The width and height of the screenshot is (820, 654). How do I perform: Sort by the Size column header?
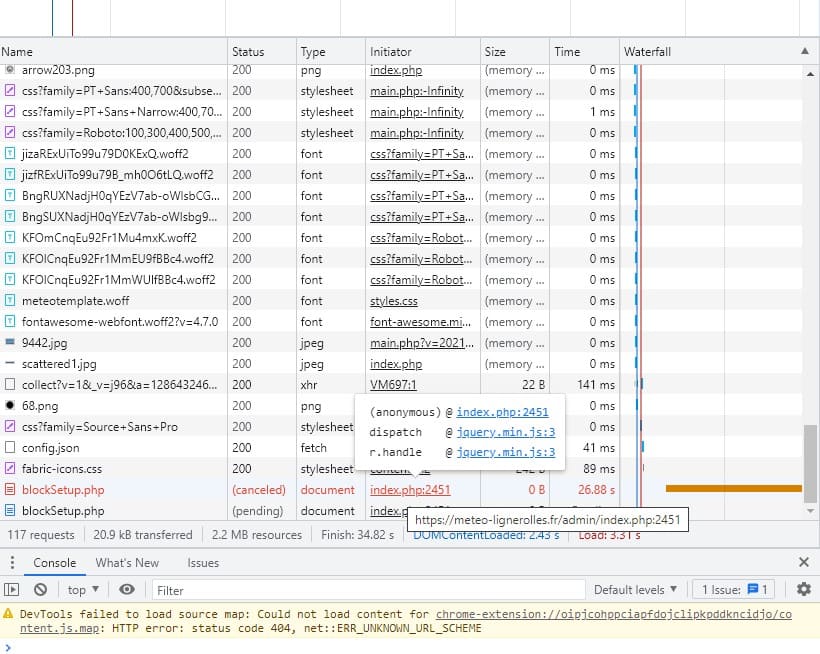(x=515, y=51)
